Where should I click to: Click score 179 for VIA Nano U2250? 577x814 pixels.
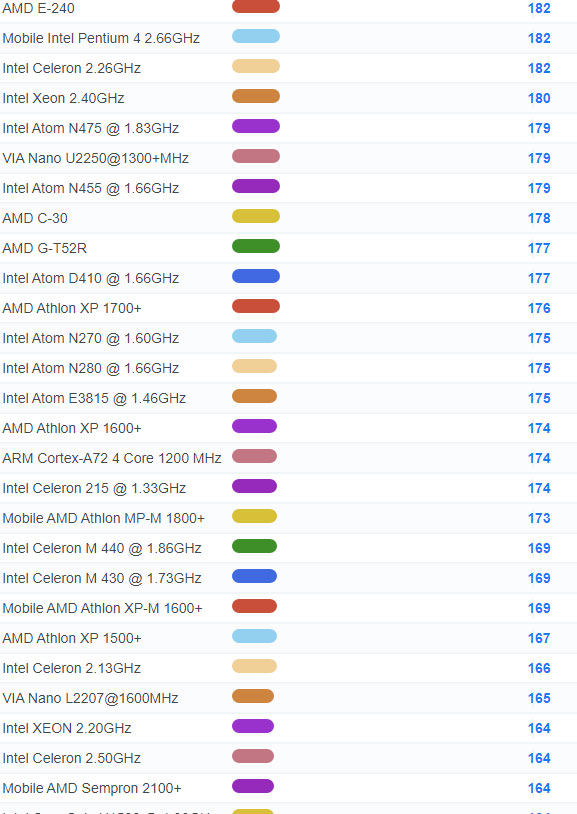click(x=539, y=158)
